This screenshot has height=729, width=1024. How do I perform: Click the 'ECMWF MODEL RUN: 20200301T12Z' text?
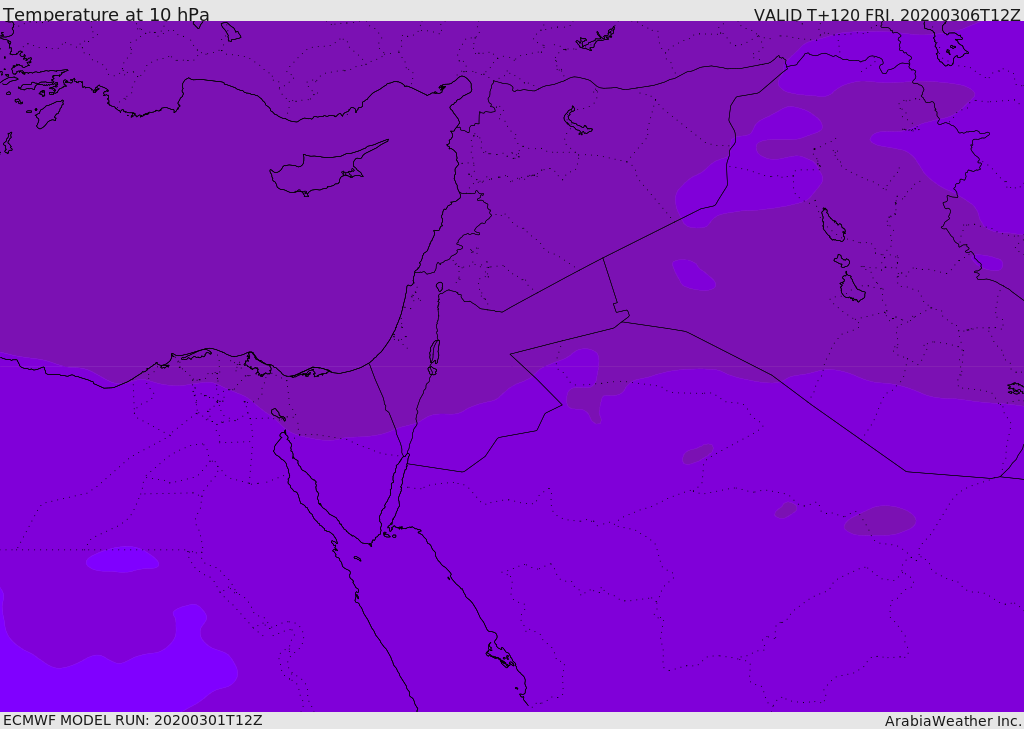(133, 720)
